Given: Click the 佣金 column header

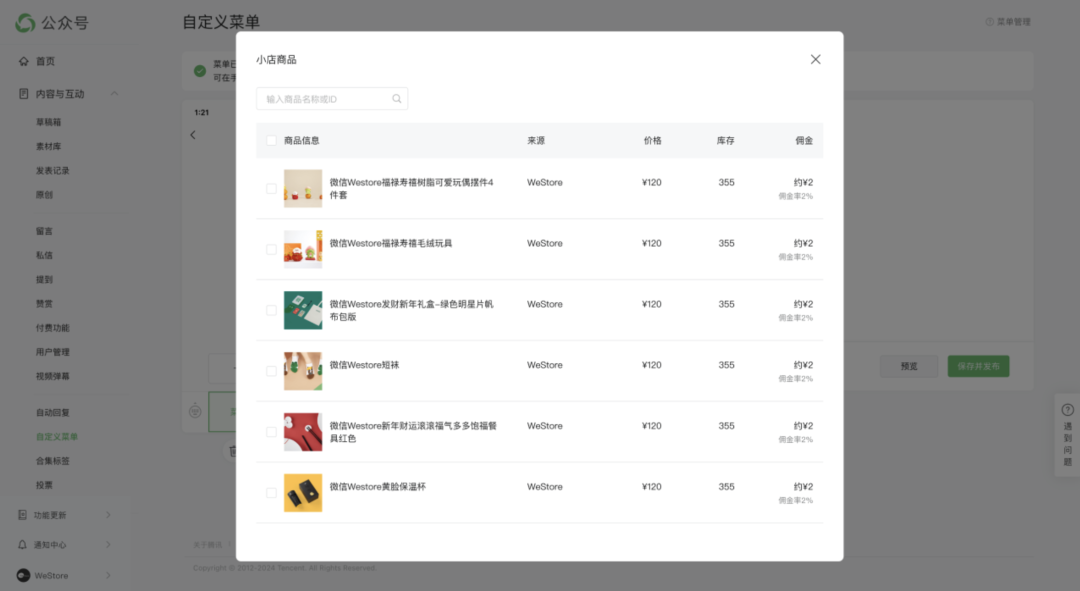Looking at the screenshot, I should 804,141.
